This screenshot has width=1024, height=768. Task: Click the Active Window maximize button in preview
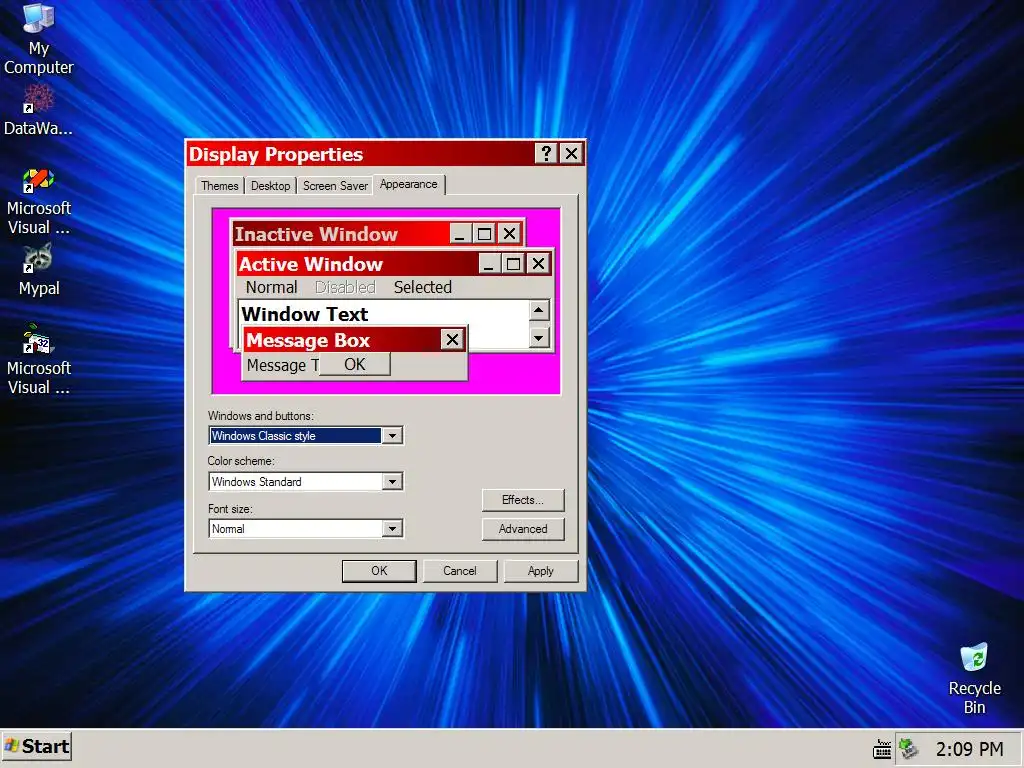point(514,264)
